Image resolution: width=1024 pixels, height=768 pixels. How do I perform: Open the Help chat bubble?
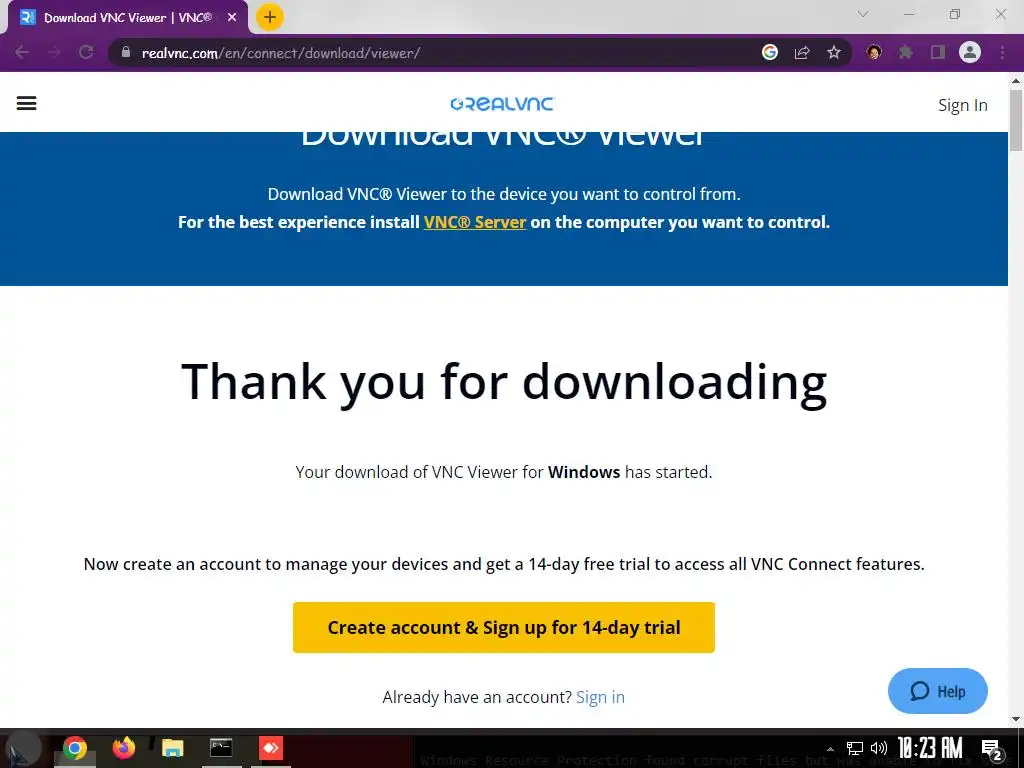(938, 691)
